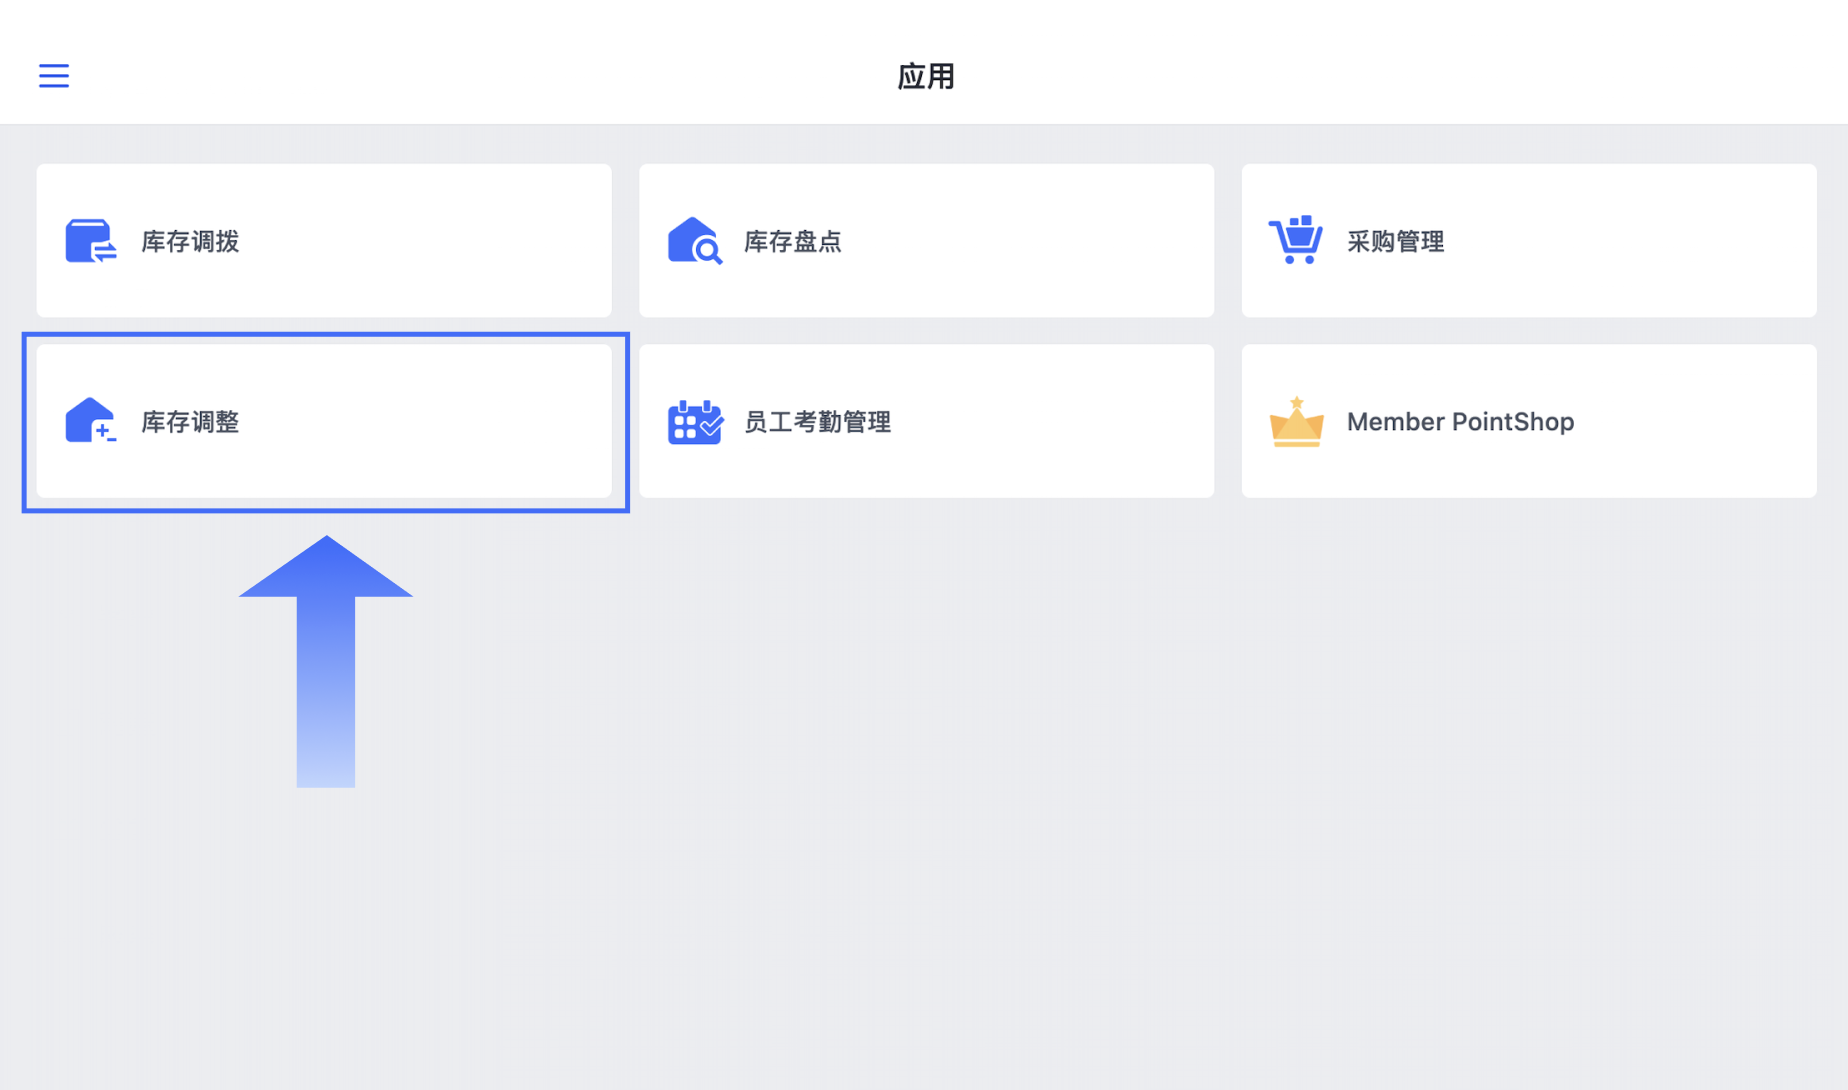Click empty space in Member PointShop card
Viewport: 1848px width, 1090px height.
click(x=1700, y=422)
